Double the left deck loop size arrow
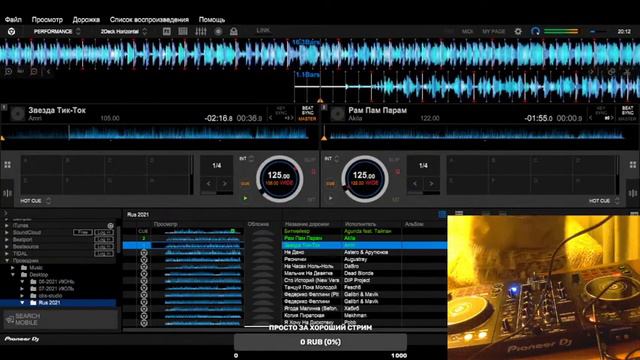 pos(224,184)
